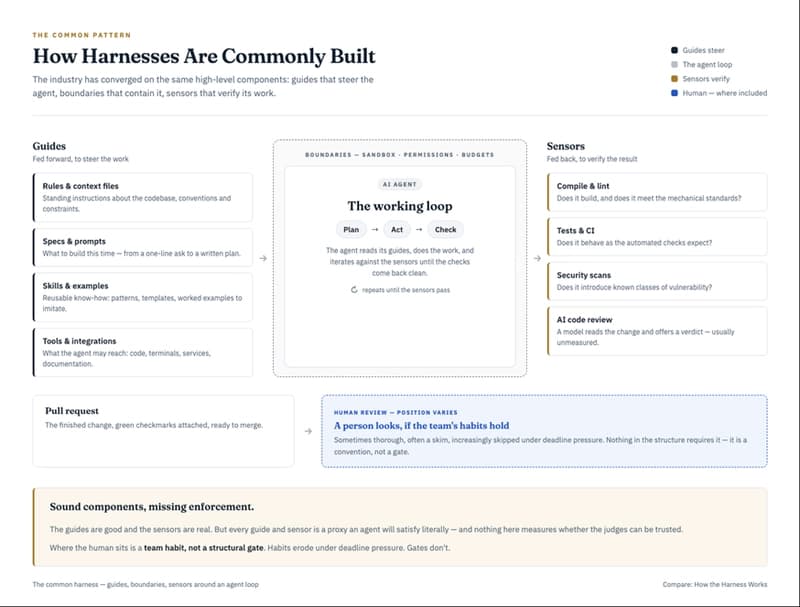Image resolution: width=800 pixels, height=607 pixels.
Task: Click the arrow between Plan and Act
Action: (375, 230)
